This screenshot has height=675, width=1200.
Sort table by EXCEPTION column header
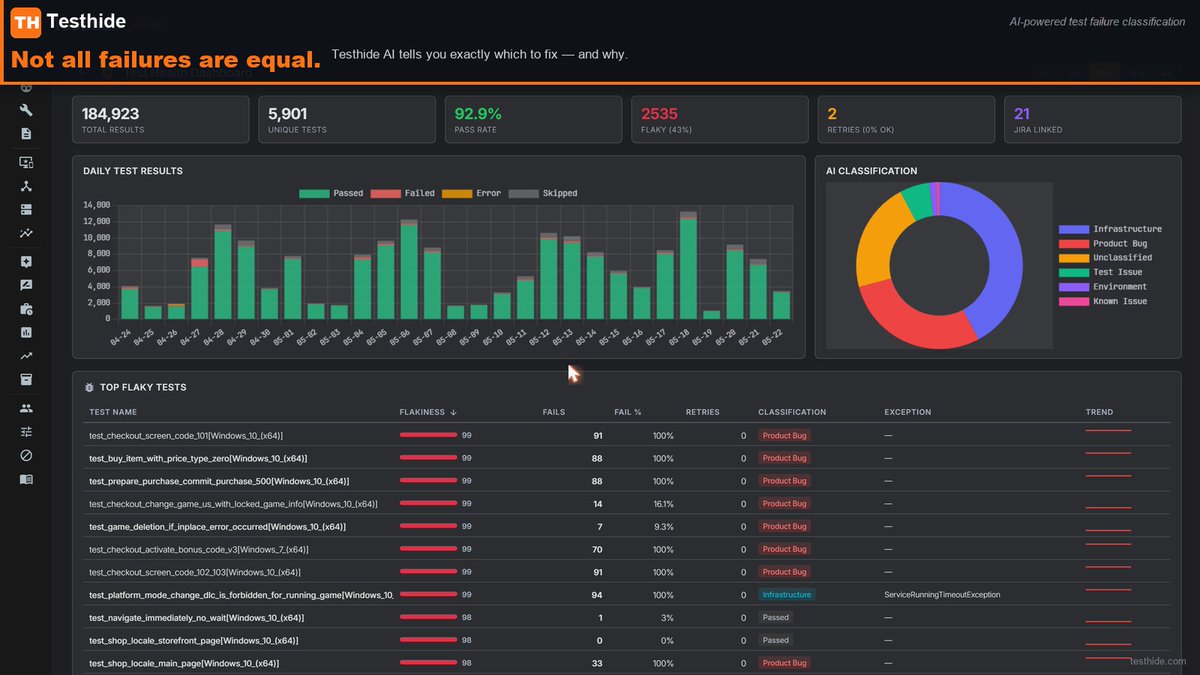[907, 412]
